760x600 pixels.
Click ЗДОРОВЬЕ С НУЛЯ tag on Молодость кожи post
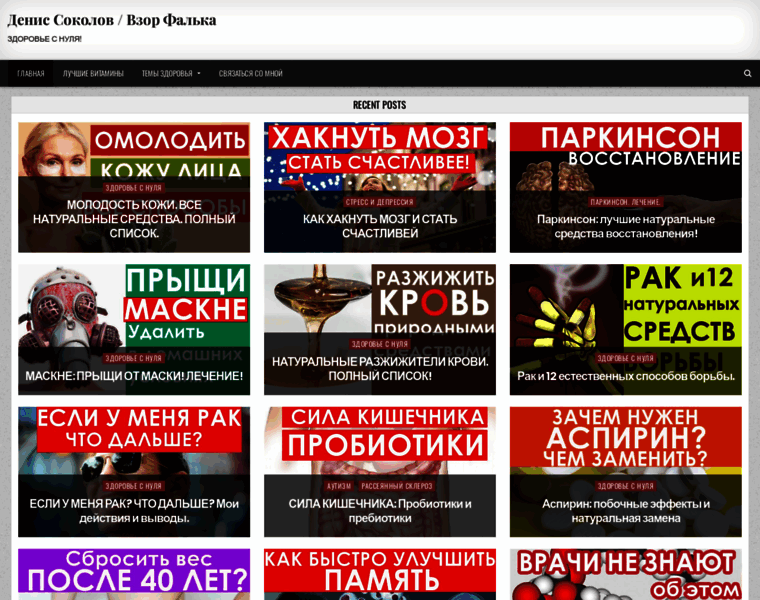coord(134,188)
